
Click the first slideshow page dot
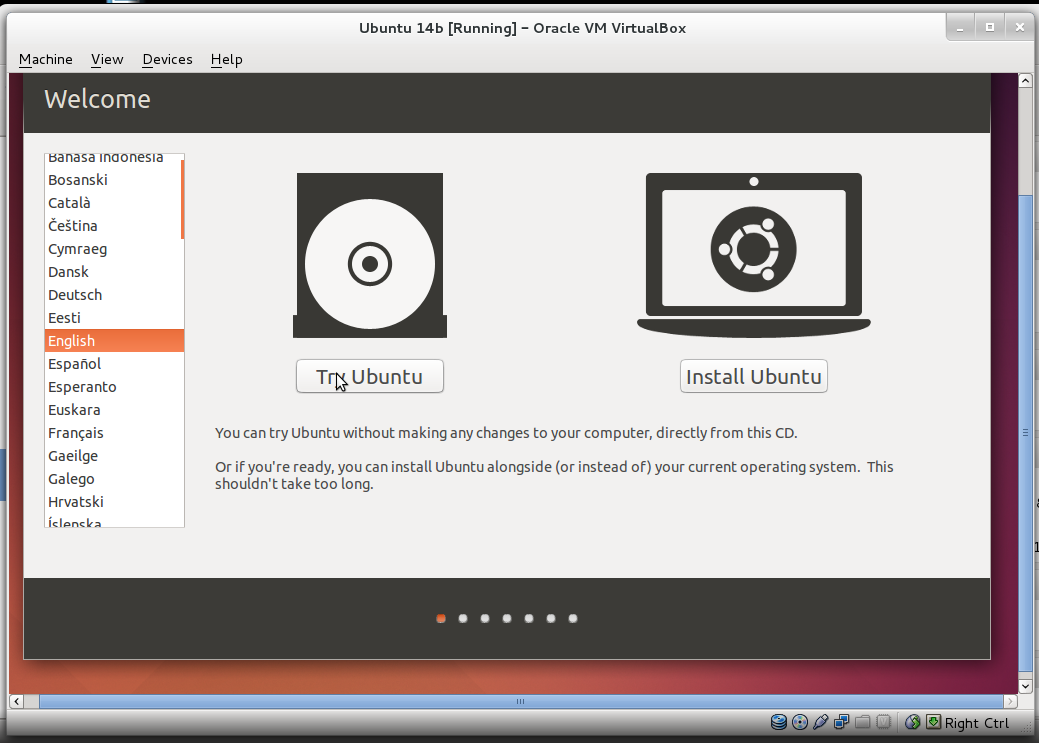[440, 618]
